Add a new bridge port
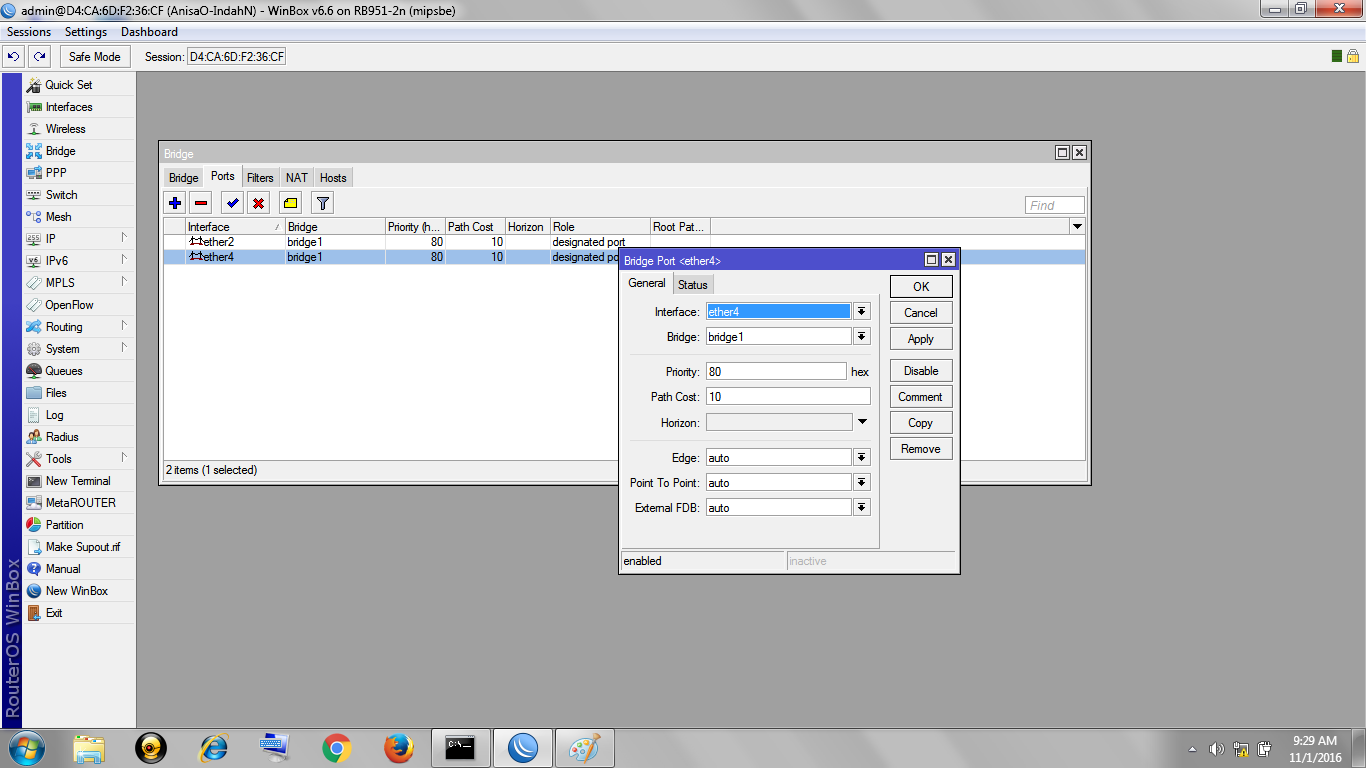1366x768 pixels. [x=175, y=202]
